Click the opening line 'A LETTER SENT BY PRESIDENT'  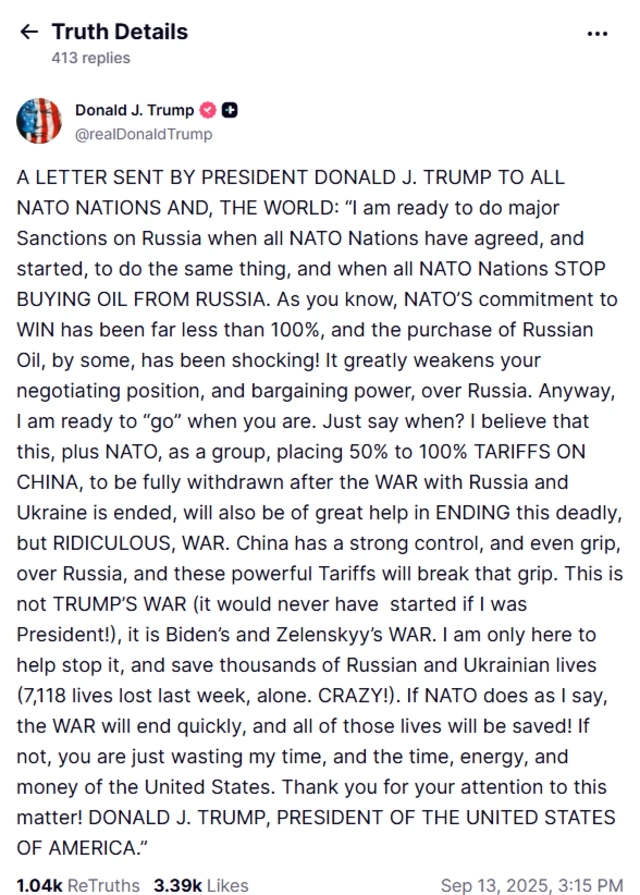pos(163,178)
